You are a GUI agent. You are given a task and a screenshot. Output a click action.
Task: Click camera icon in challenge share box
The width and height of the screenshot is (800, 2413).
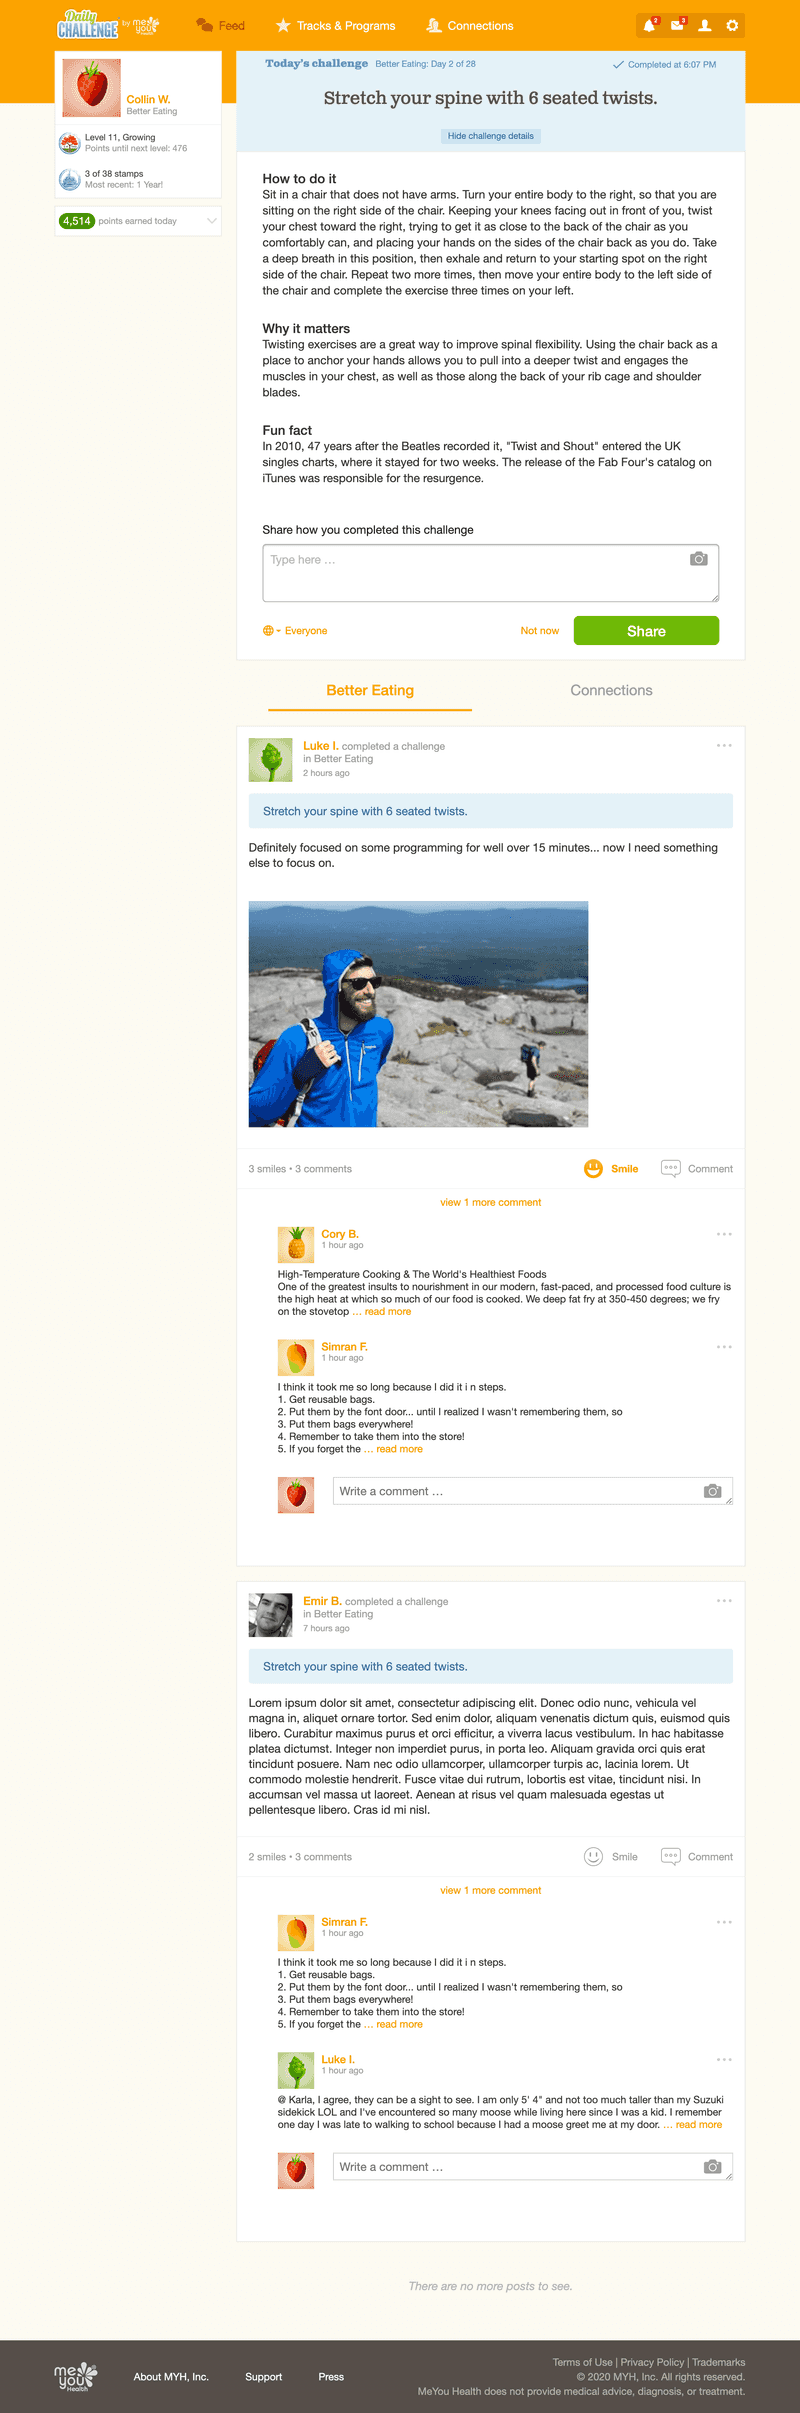(699, 559)
